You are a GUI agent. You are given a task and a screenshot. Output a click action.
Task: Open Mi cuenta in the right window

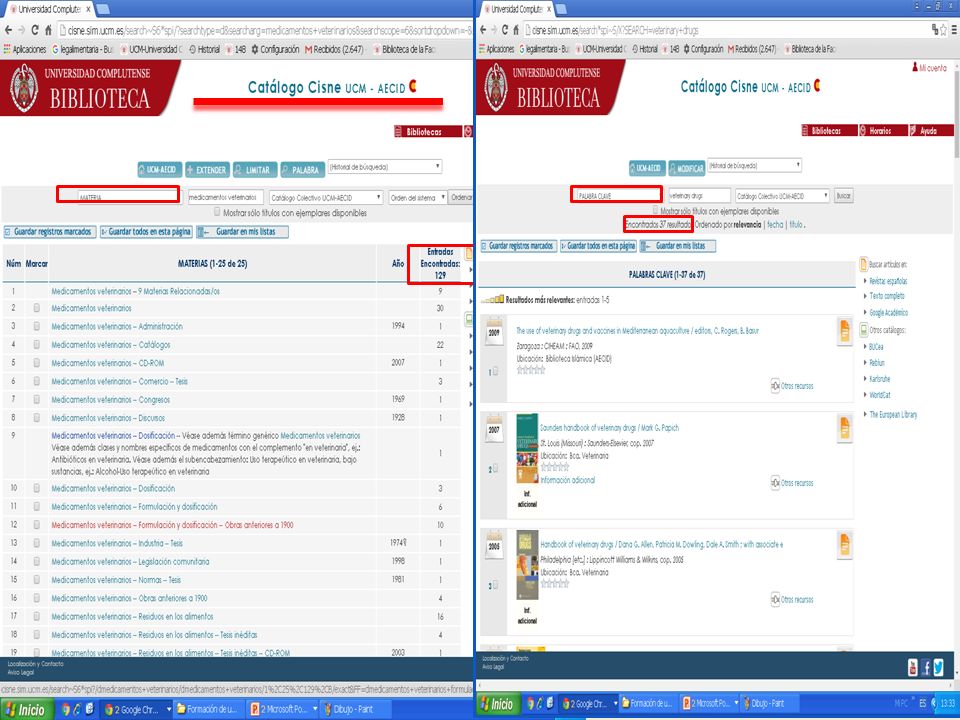pyautogui.click(x=929, y=68)
